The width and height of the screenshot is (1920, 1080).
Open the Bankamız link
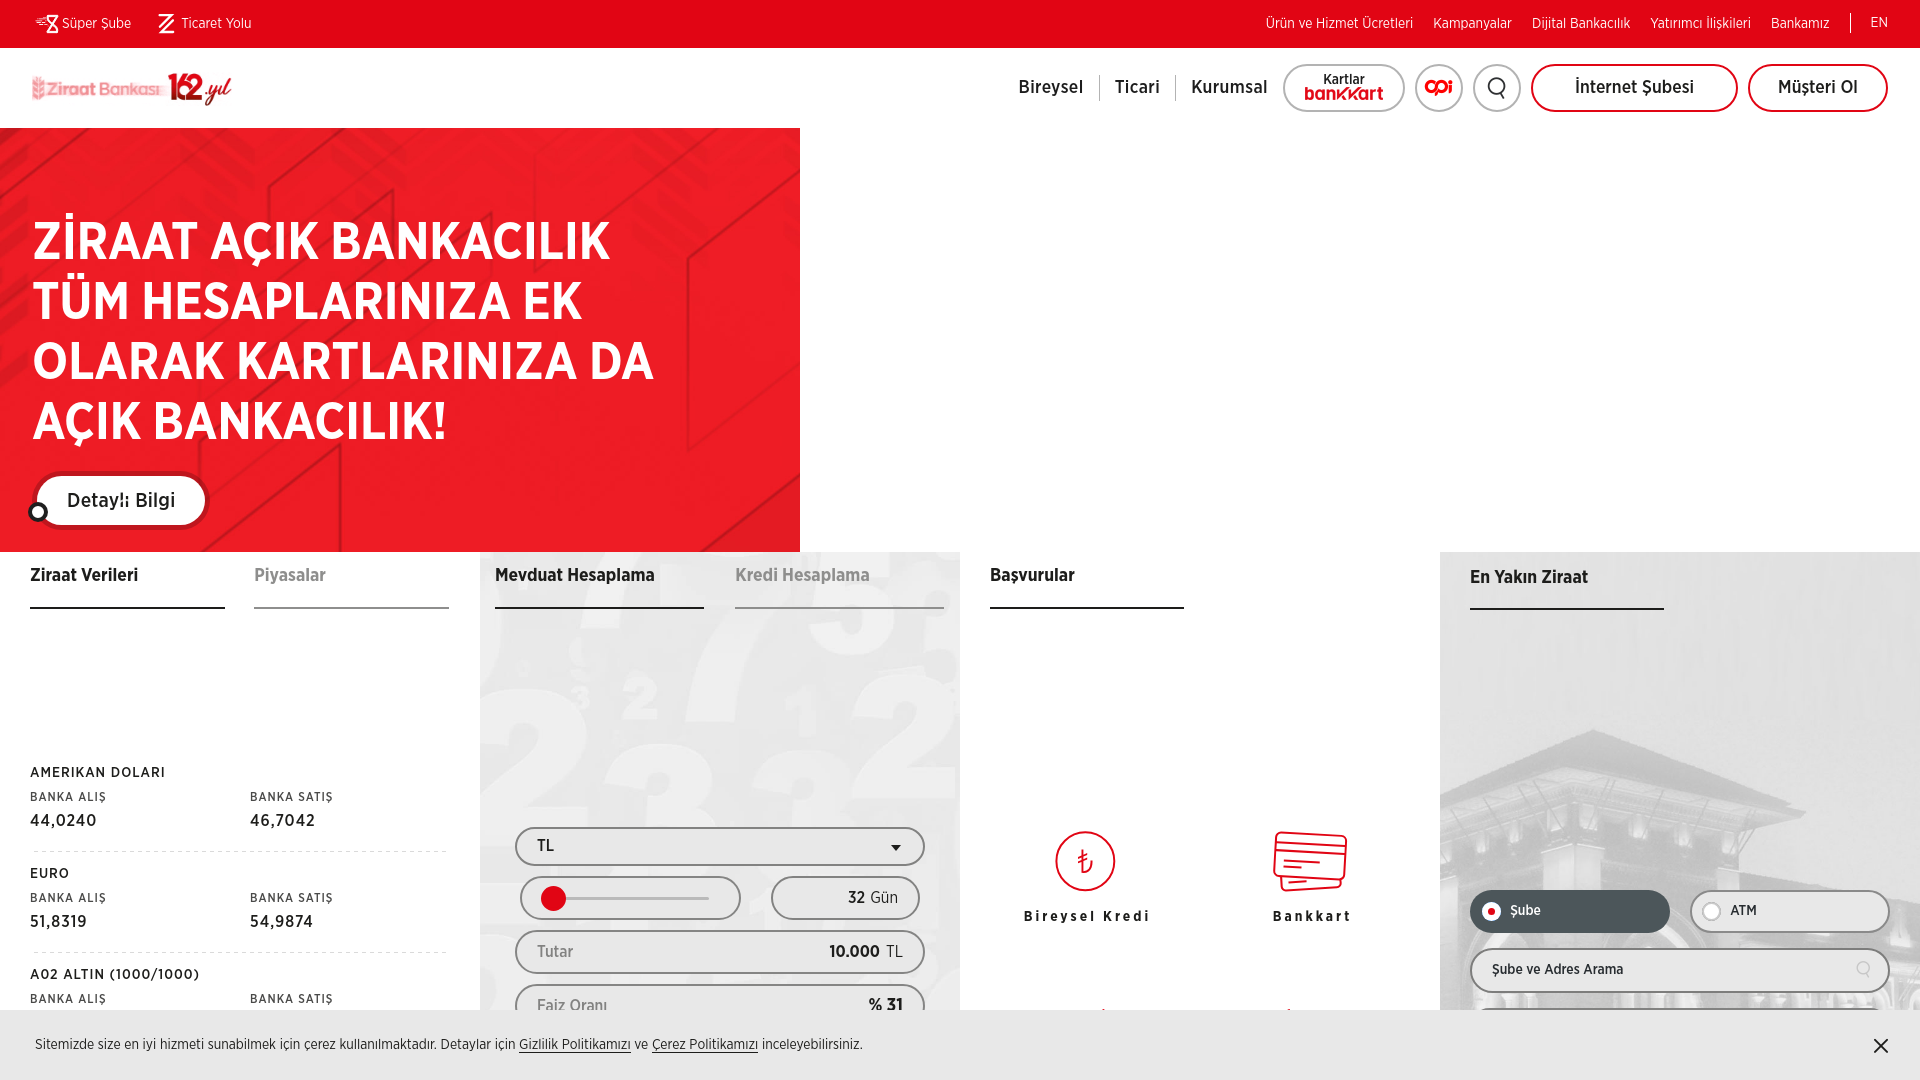point(1799,23)
